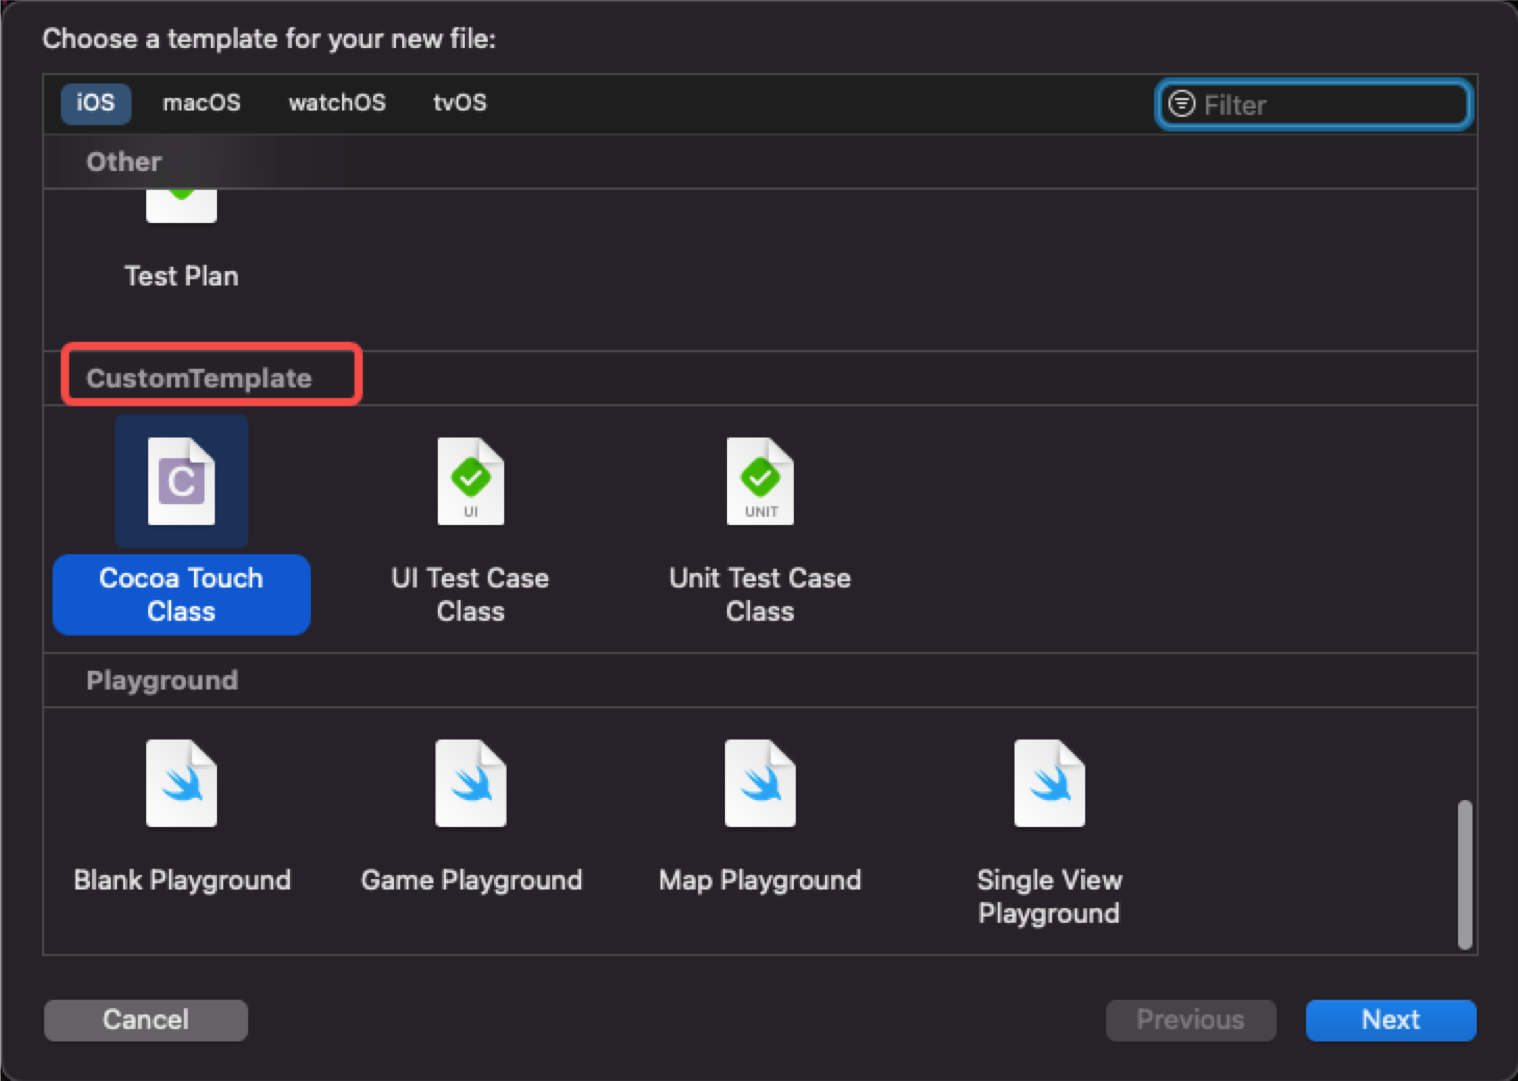Select the Cocoa Touch Class file icon

coord(181,481)
